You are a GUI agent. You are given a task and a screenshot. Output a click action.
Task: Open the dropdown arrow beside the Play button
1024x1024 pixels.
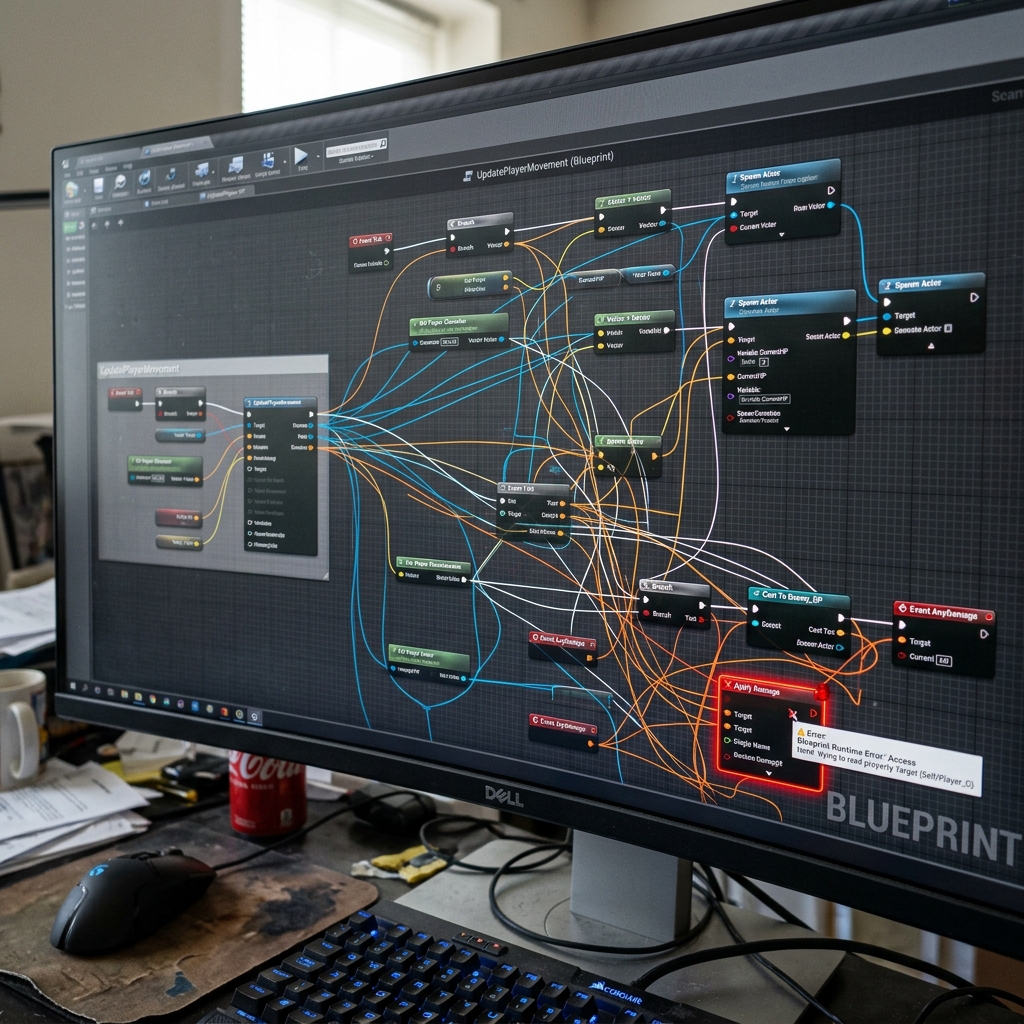pos(317,157)
